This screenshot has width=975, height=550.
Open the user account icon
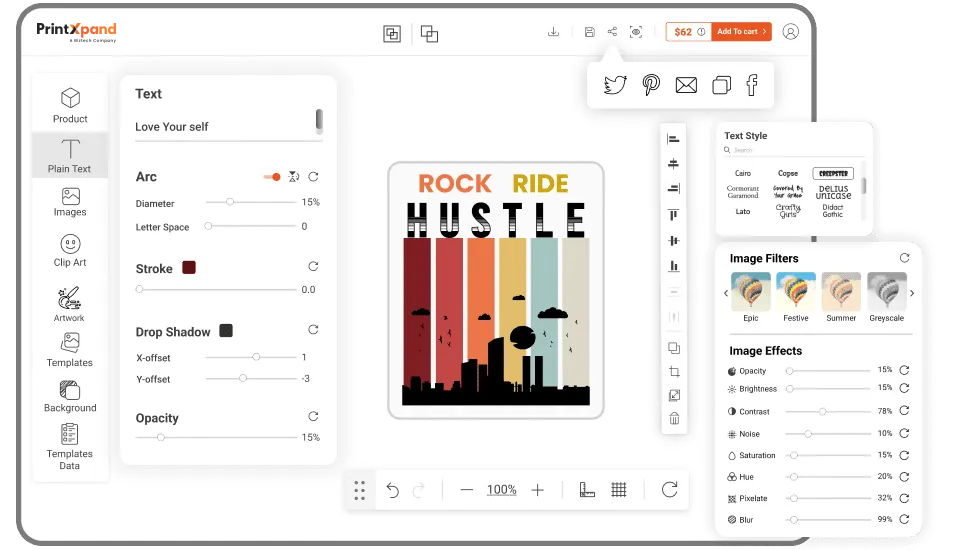coord(790,32)
